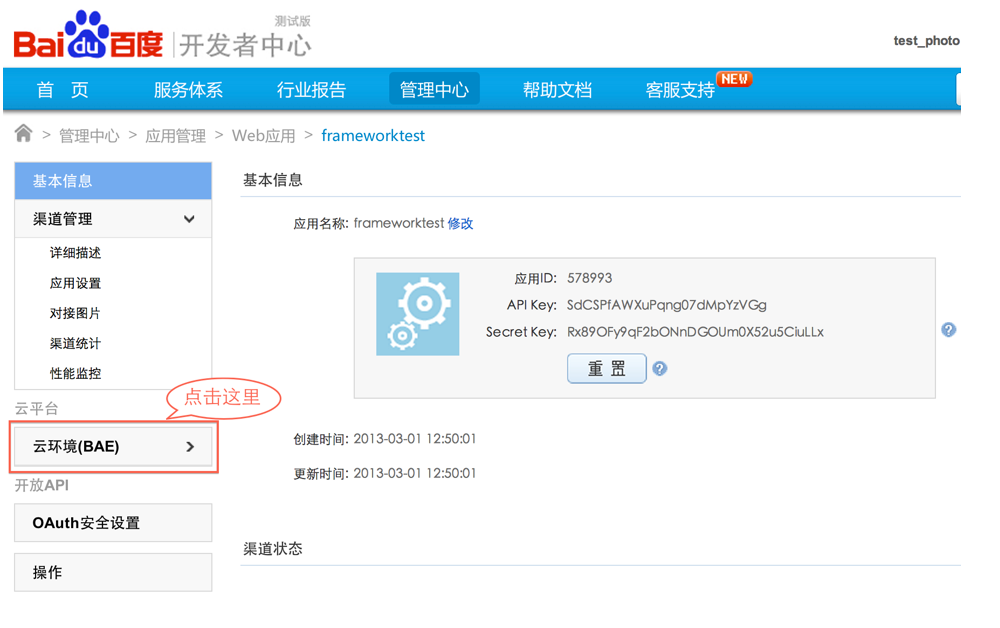
Task: Click the home icon in breadcrumb
Action: [x=23, y=134]
